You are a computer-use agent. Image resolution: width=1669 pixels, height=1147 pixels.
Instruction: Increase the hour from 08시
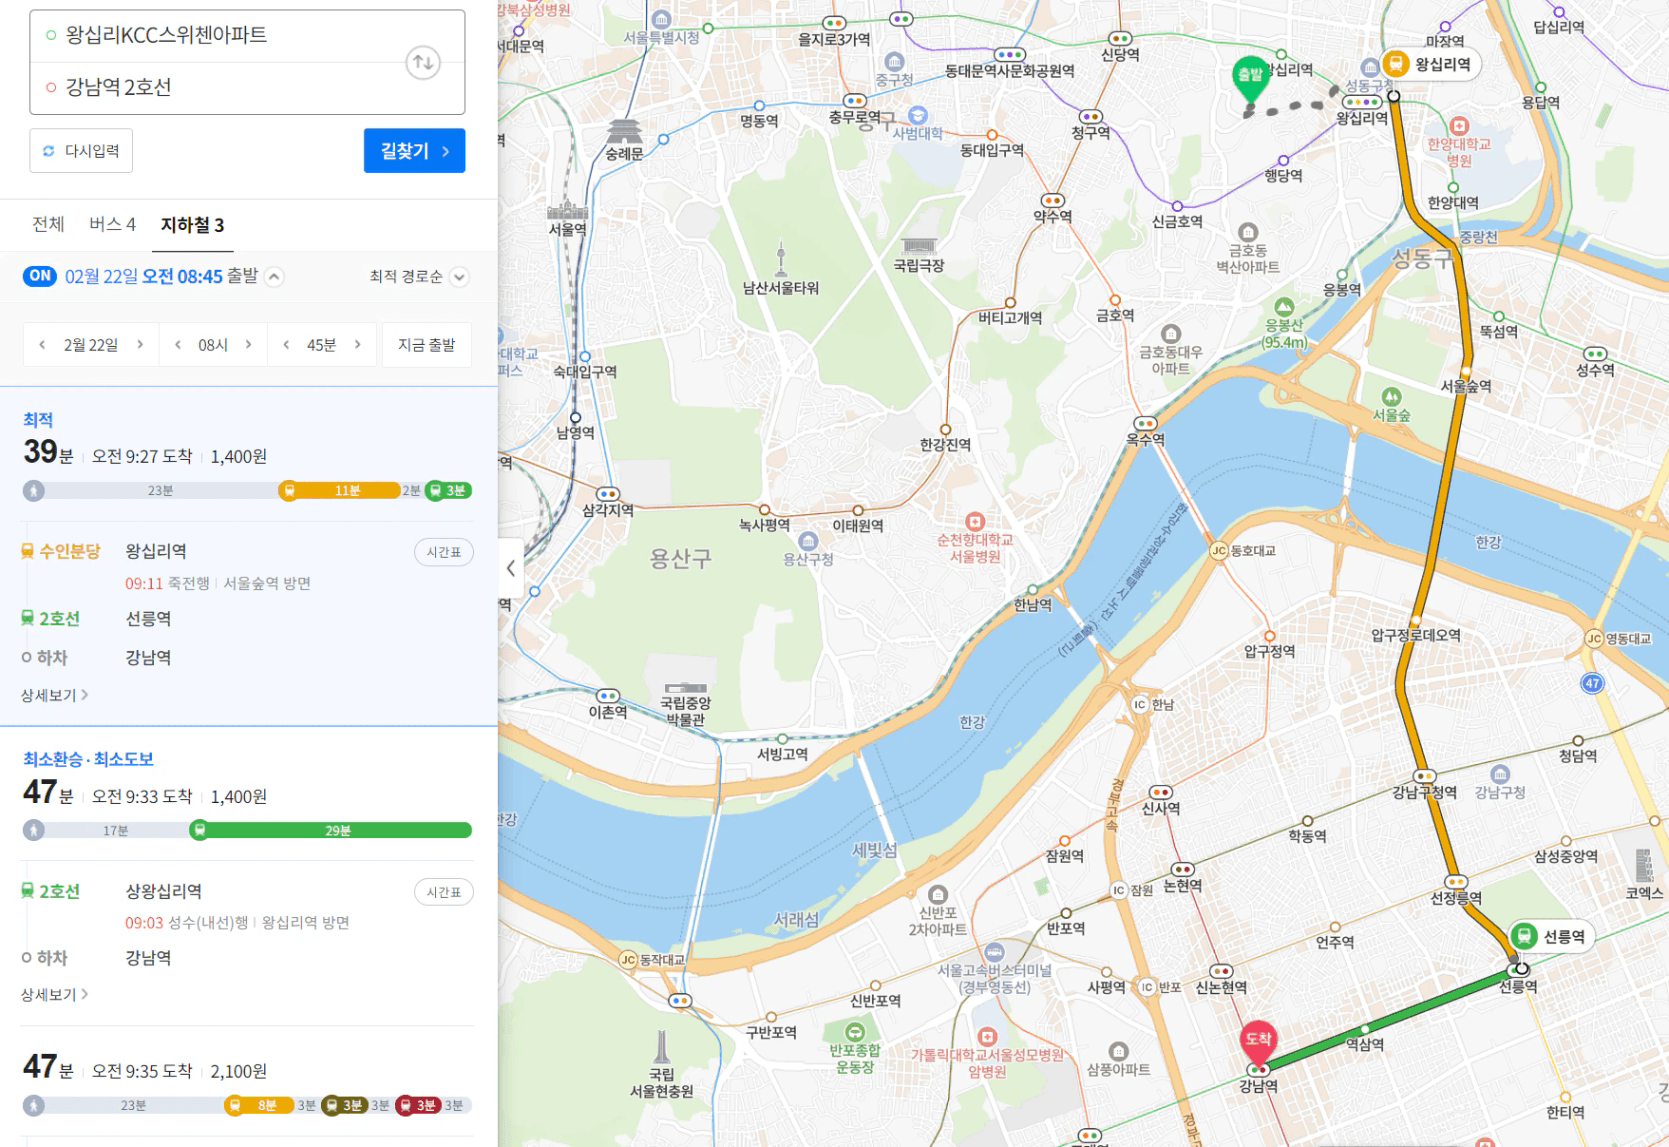click(x=248, y=345)
